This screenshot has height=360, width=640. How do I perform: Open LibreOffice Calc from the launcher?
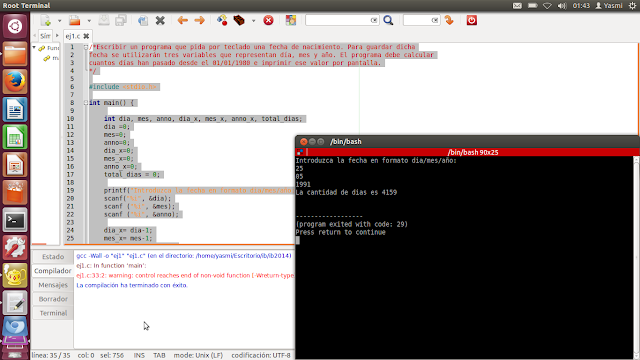click(x=15, y=137)
